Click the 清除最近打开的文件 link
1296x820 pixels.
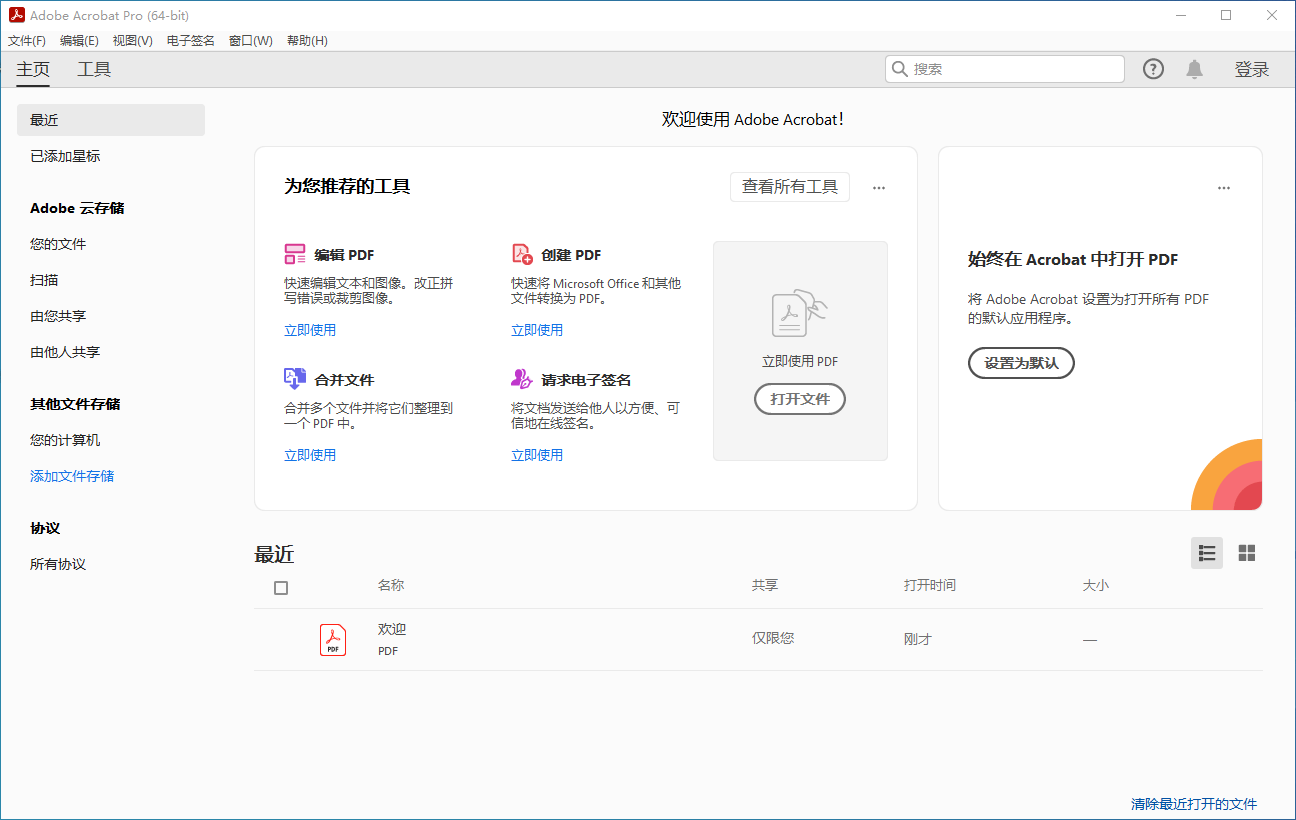[1193, 803]
